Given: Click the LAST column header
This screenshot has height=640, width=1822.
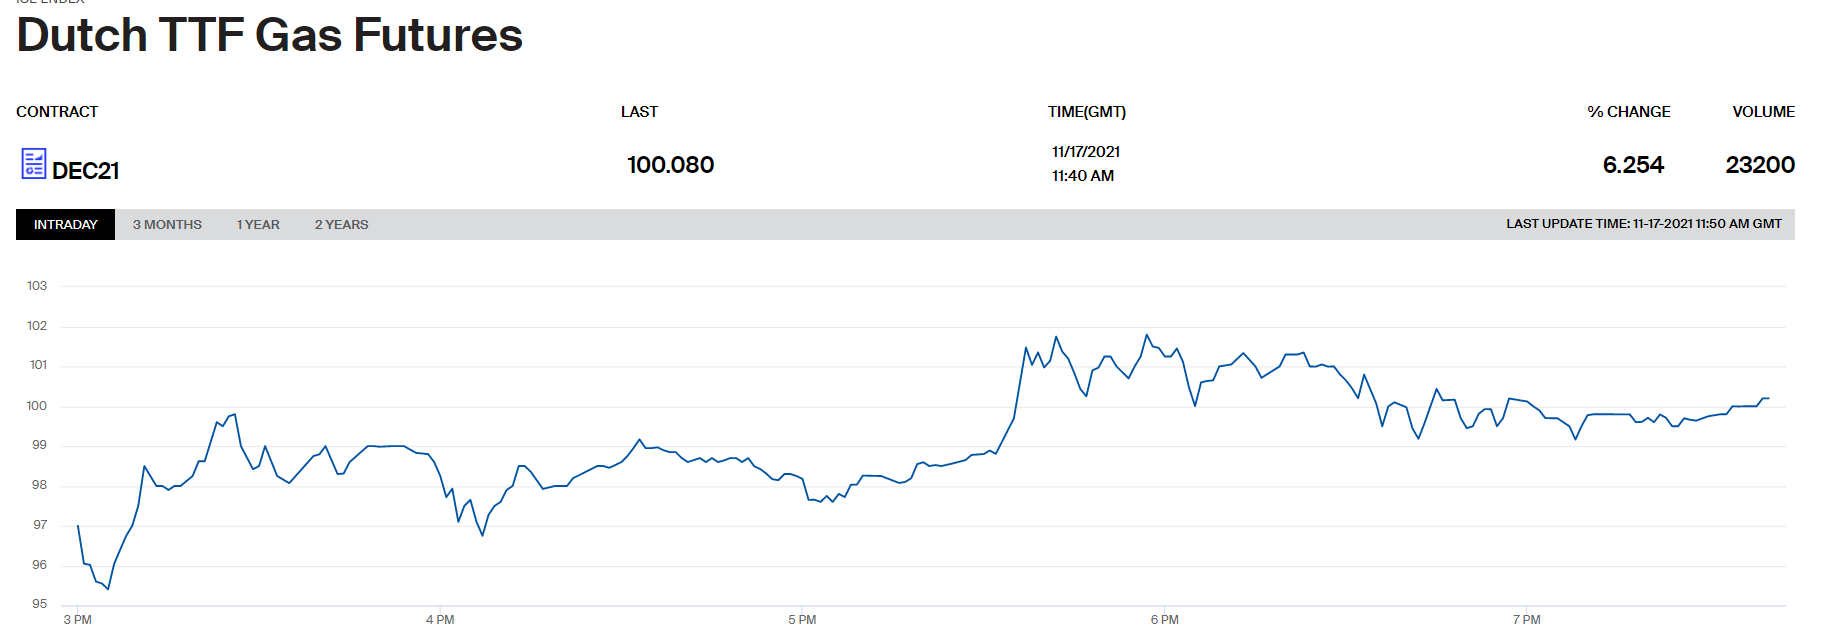Looking at the screenshot, I should point(639,112).
